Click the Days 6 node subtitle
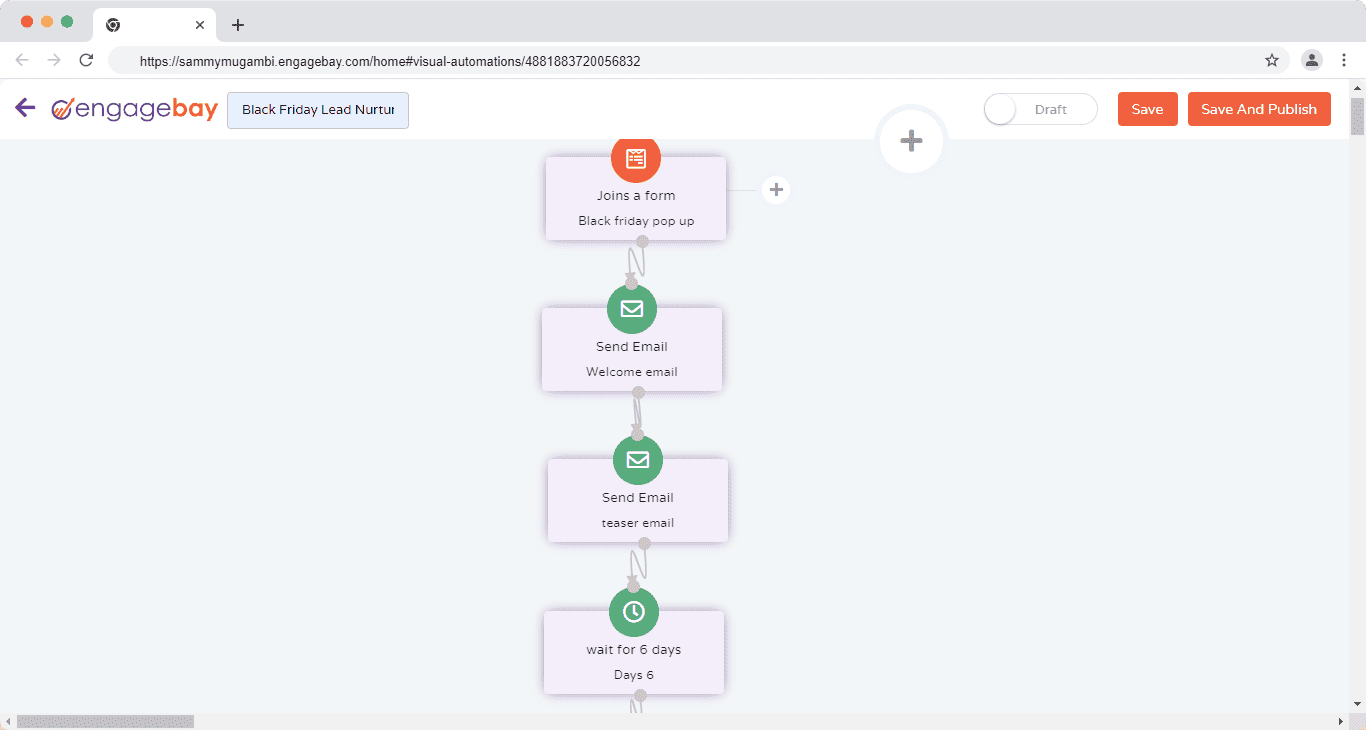The width and height of the screenshot is (1366, 730). pos(634,675)
